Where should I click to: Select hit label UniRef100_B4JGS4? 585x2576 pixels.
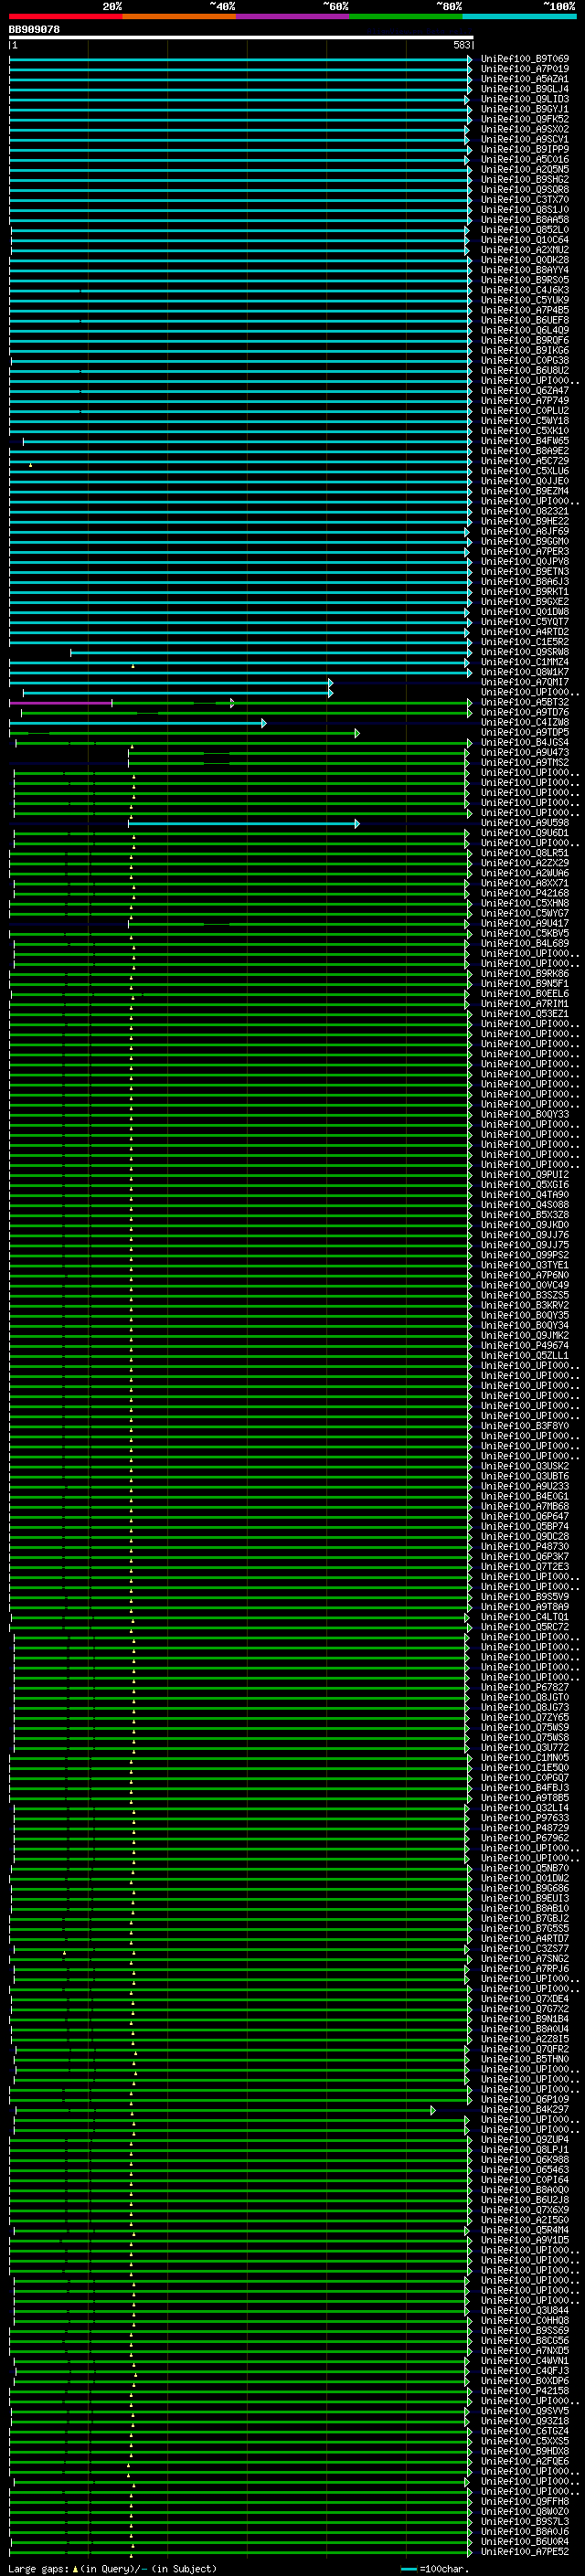[x=525, y=743]
